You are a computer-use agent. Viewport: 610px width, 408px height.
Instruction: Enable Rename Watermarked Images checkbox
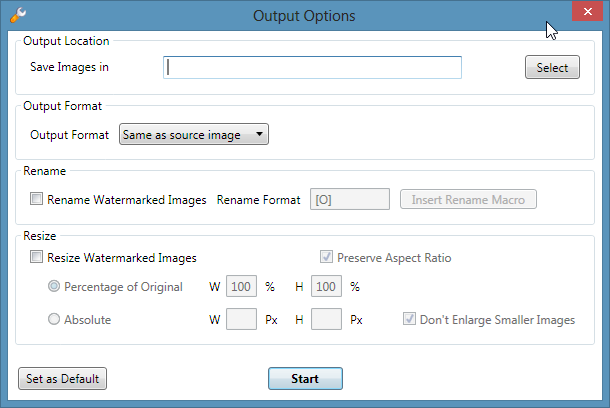pyautogui.click(x=37, y=200)
